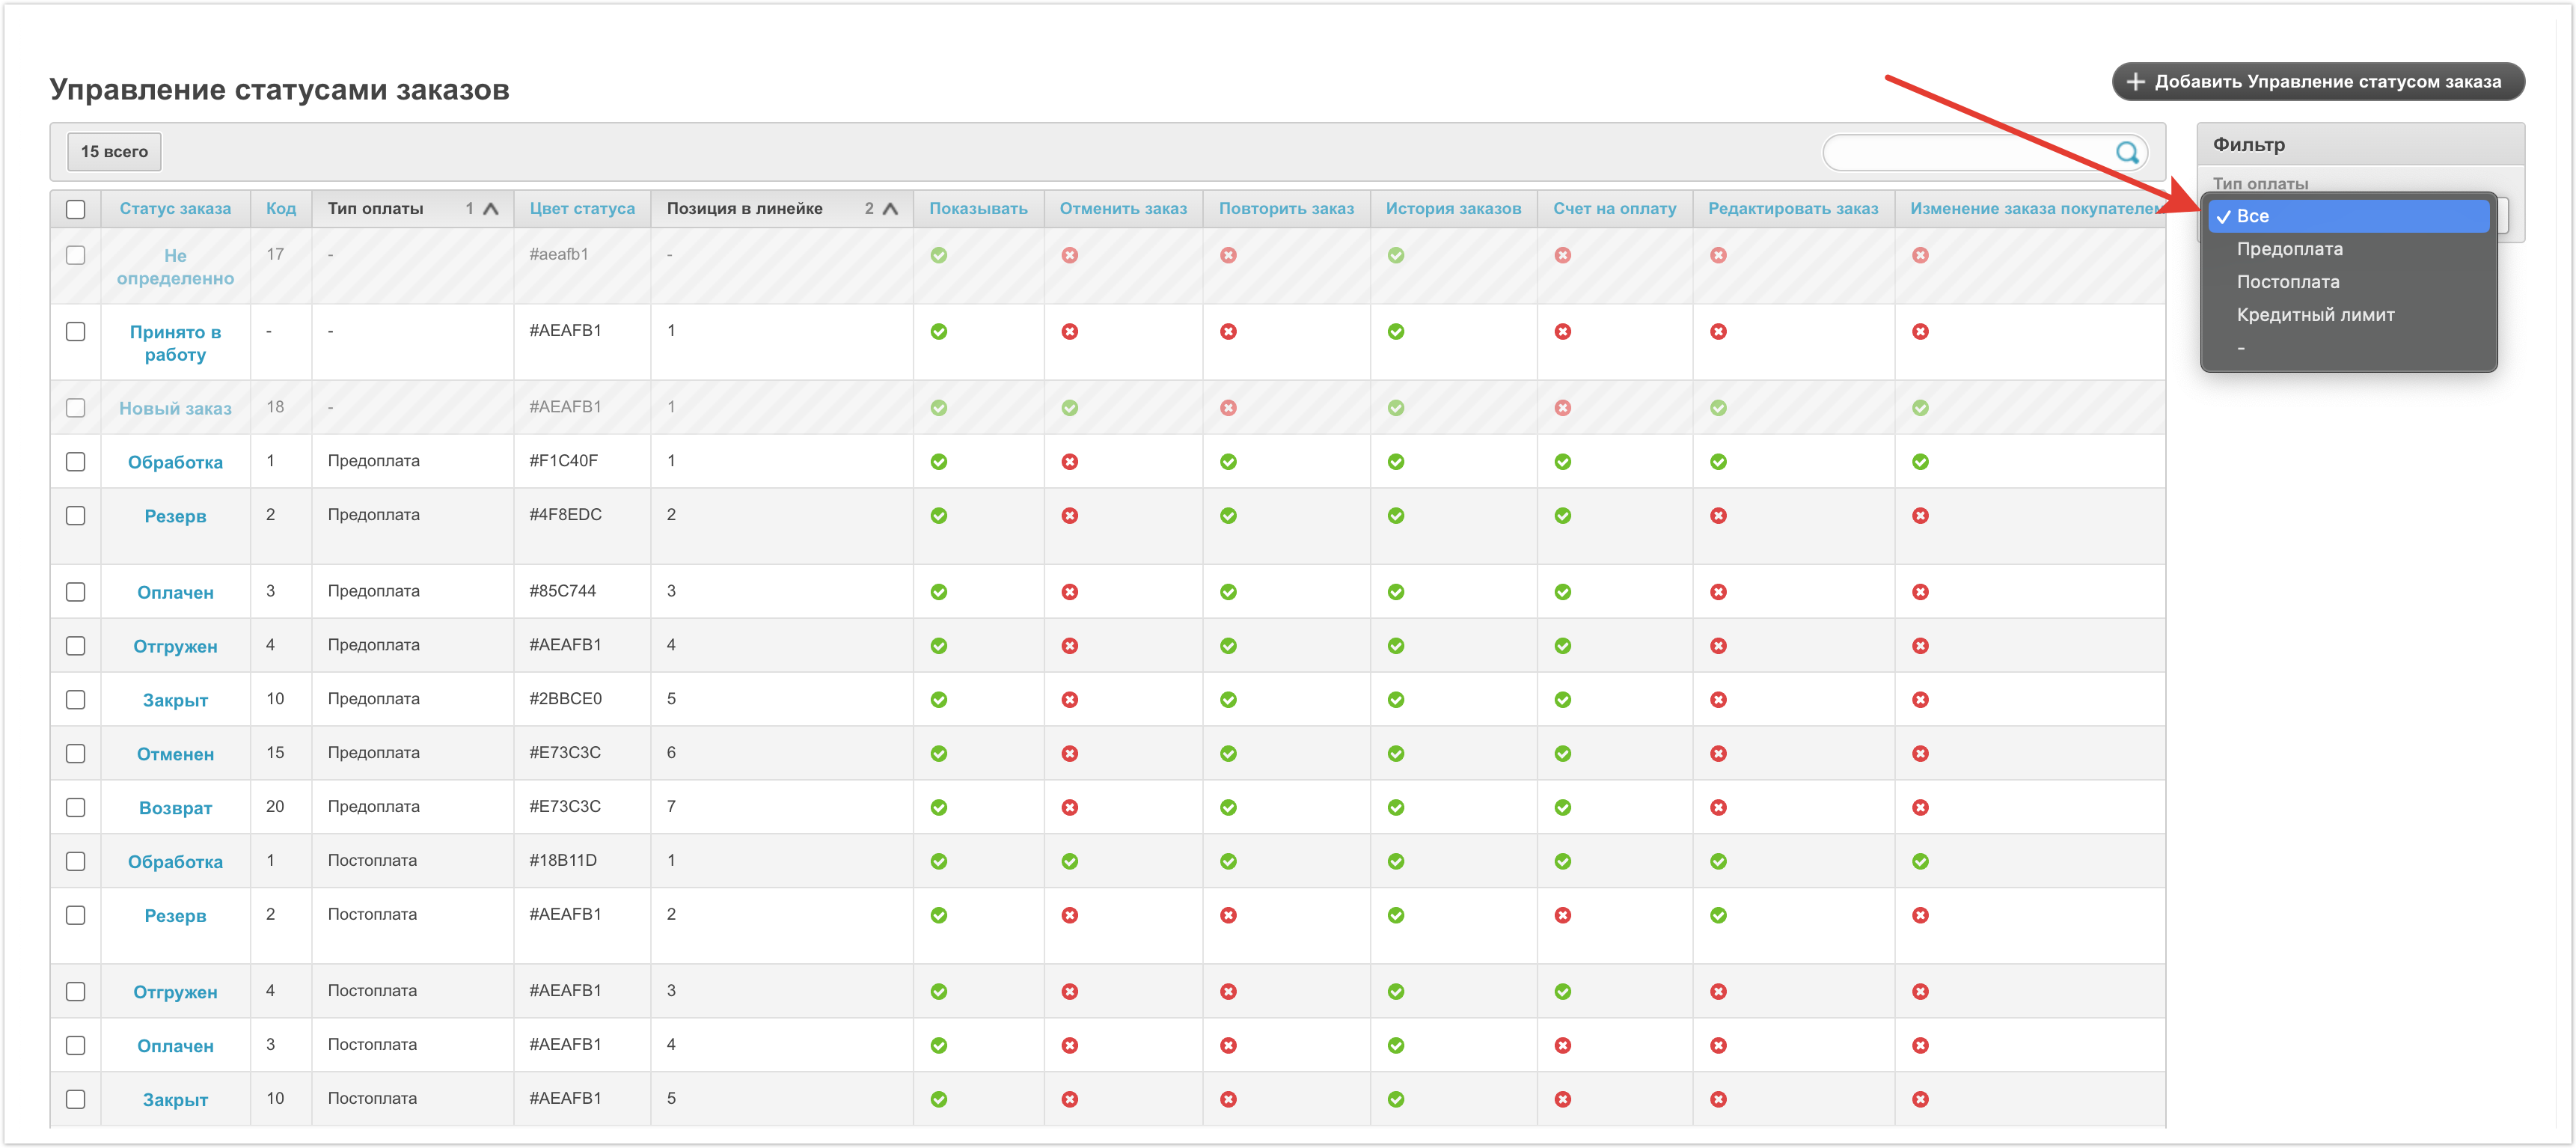Sort by the Цвет статуса column header
This screenshot has width=2576, height=1148.
coord(582,209)
